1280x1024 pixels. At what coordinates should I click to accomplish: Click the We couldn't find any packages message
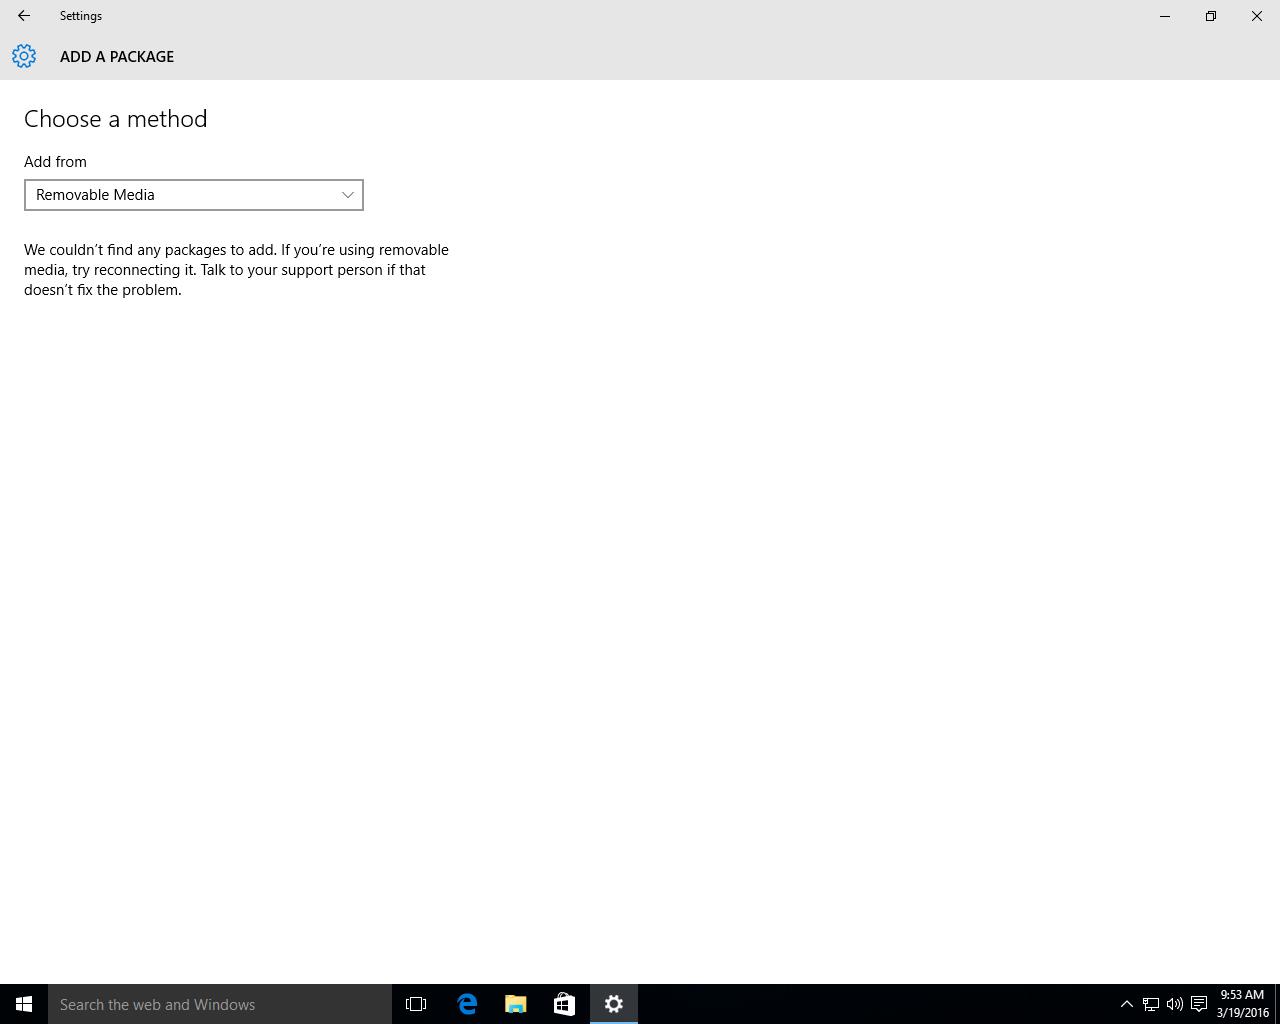(x=237, y=270)
